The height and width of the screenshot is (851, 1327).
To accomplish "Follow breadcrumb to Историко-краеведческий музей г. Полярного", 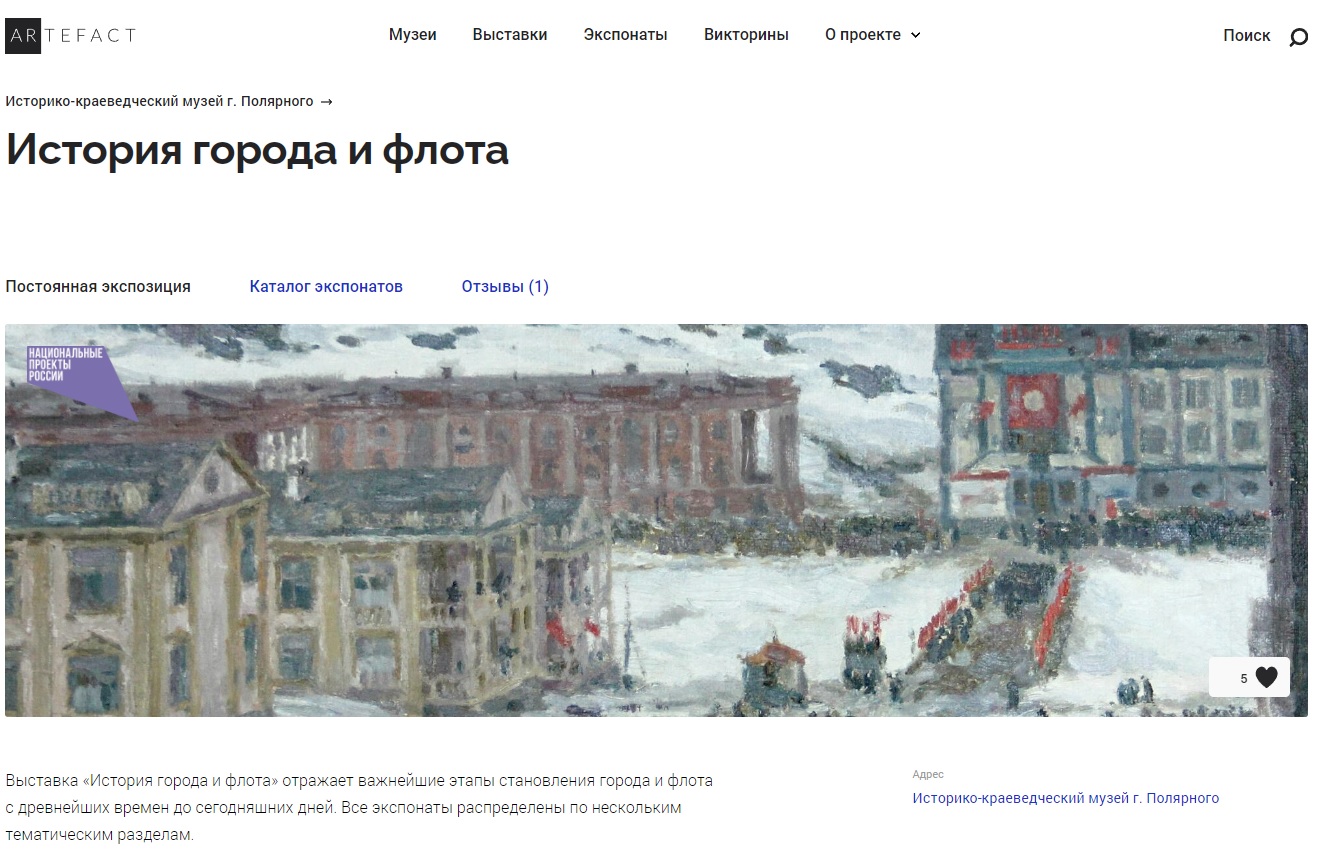I will click(x=168, y=101).
